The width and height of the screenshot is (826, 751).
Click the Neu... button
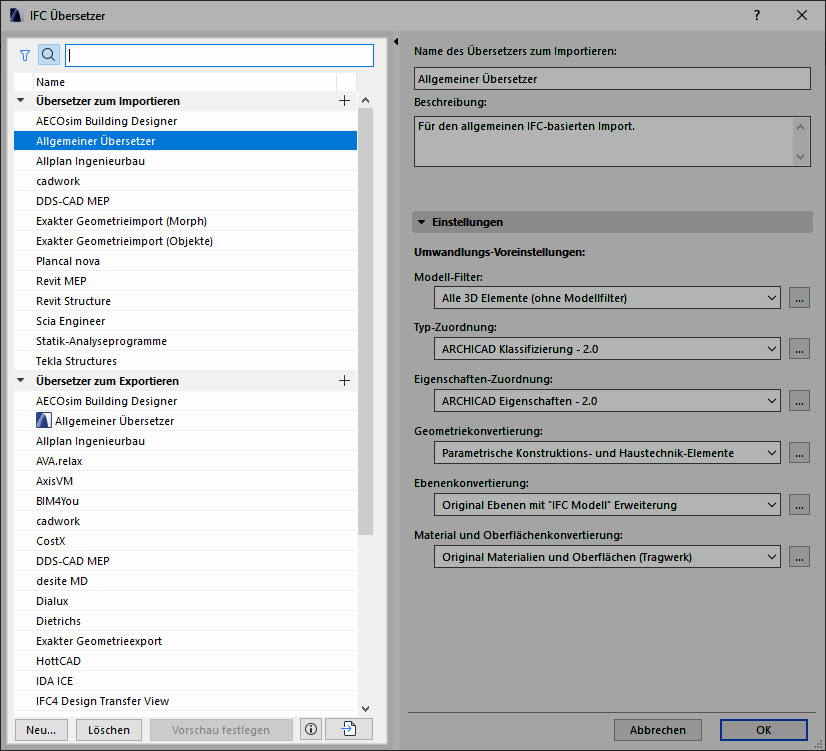(41, 730)
